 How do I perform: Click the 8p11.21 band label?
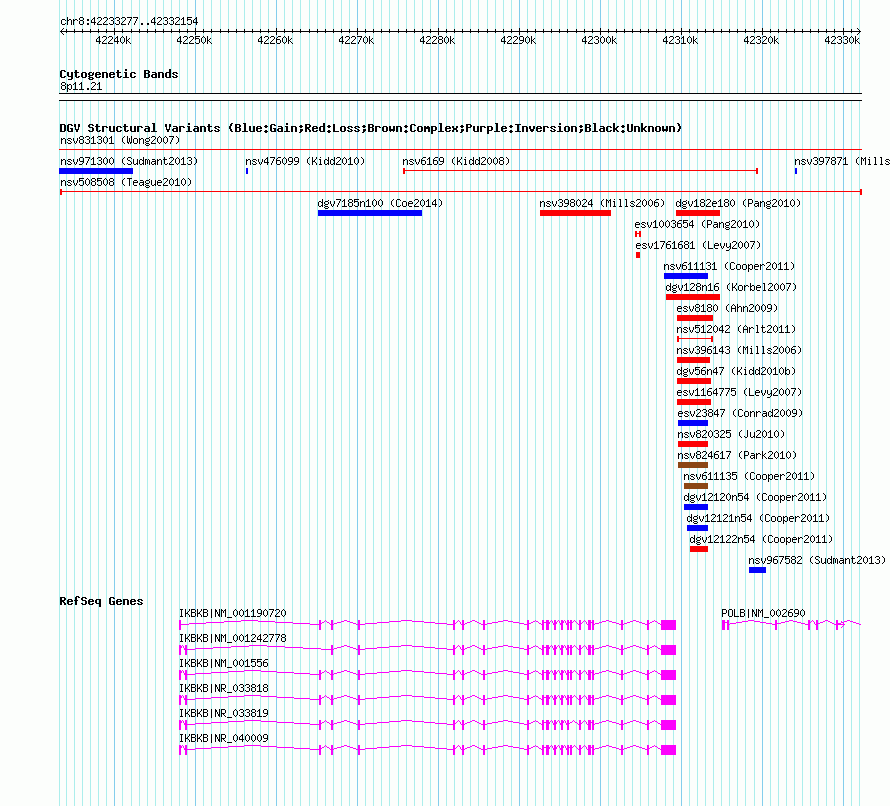click(81, 86)
